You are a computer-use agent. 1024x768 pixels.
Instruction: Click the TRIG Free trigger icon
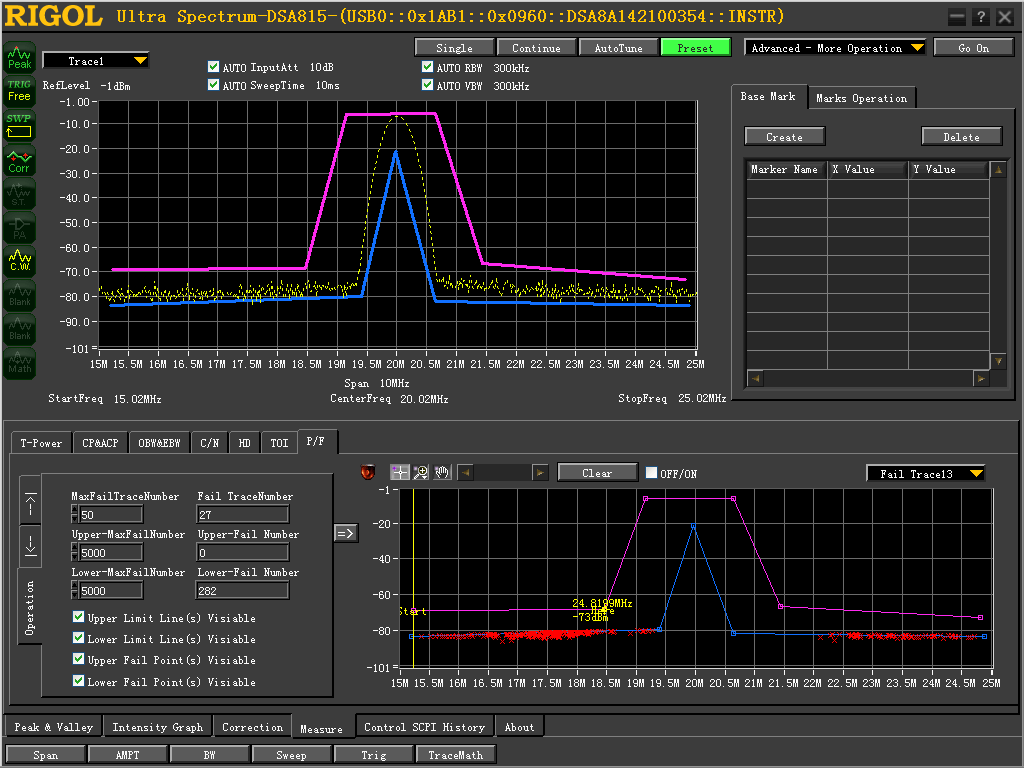point(20,91)
